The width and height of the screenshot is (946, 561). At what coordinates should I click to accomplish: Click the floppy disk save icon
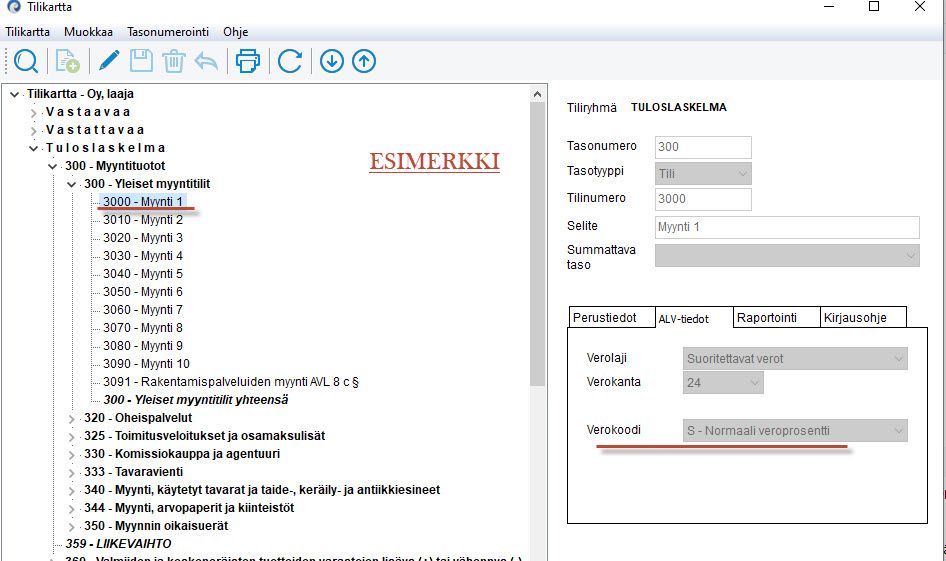pos(141,61)
